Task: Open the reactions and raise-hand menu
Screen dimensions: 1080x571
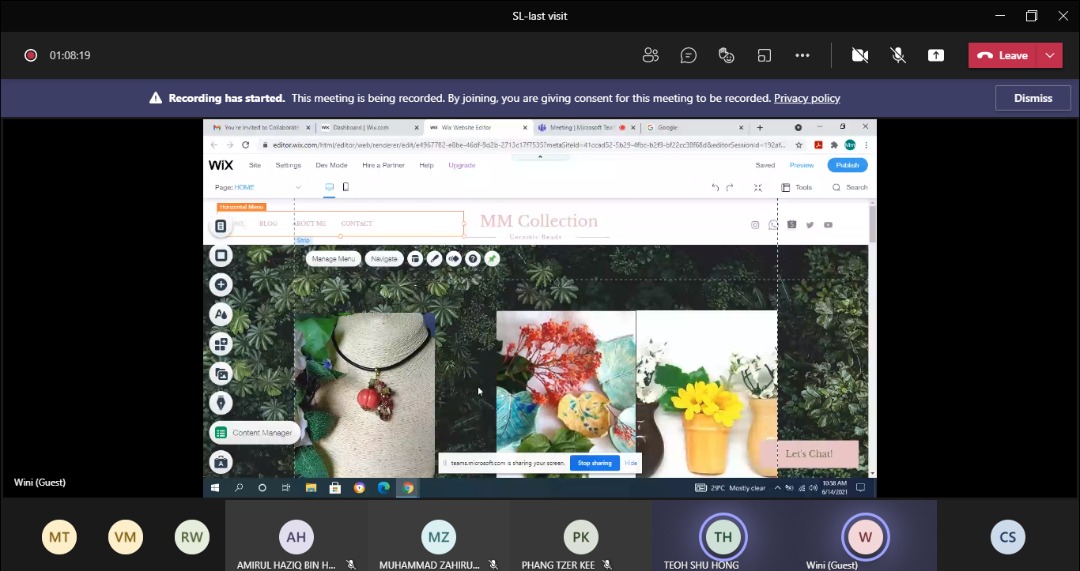Action: pyautogui.click(x=726, y=55)
